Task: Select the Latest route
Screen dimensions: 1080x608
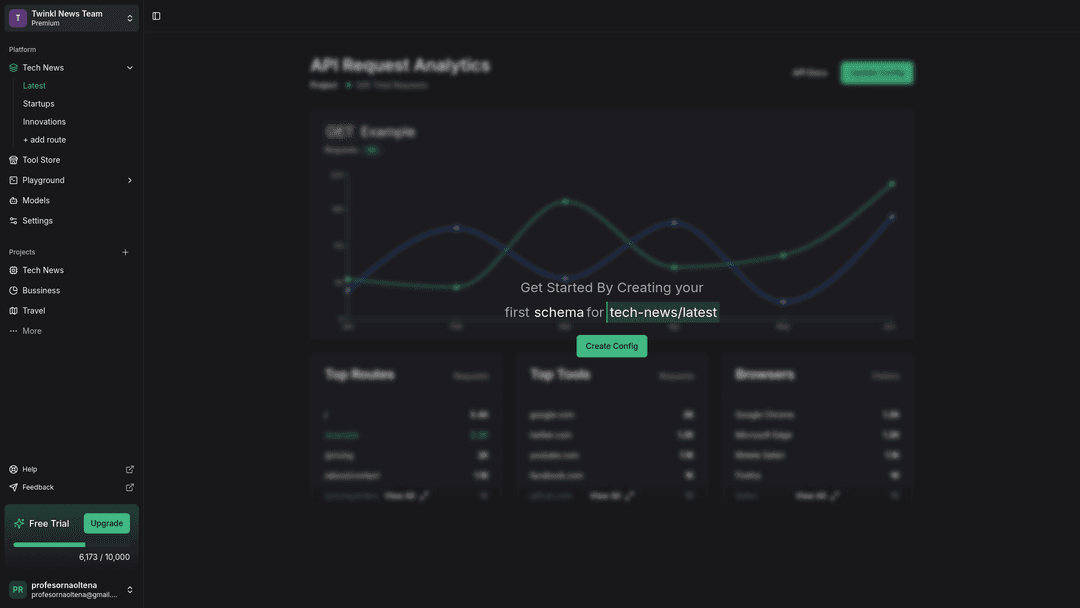Action: pyautogui.click(x=34, y=86)
